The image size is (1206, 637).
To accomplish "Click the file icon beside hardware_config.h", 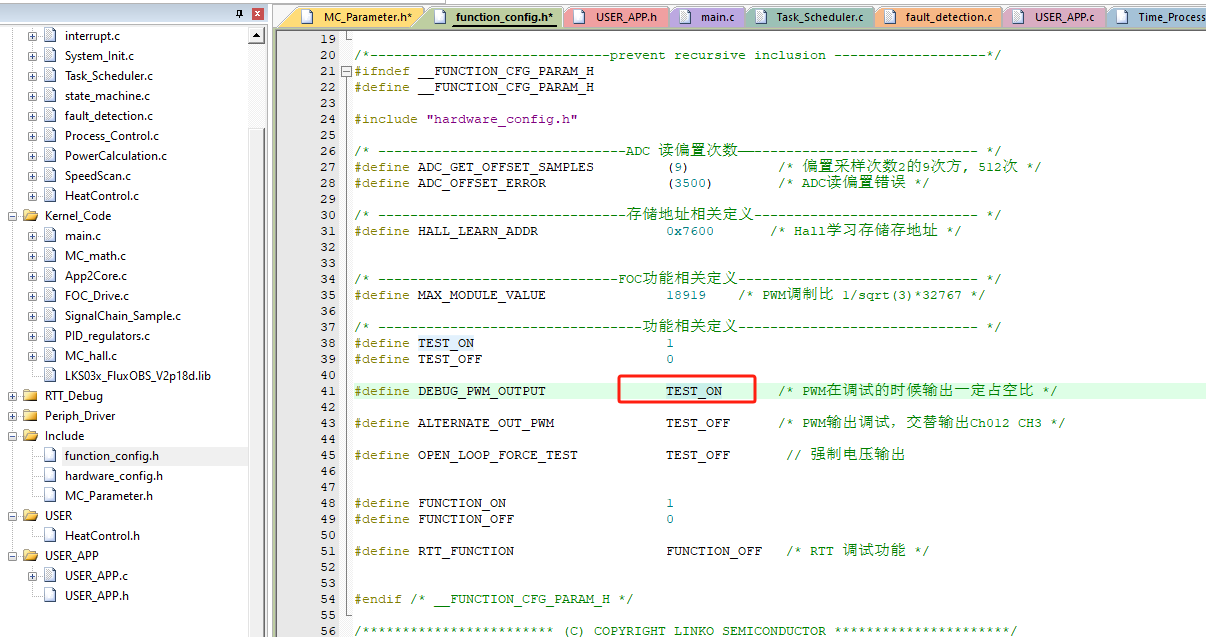I will [x=50, y=476].
